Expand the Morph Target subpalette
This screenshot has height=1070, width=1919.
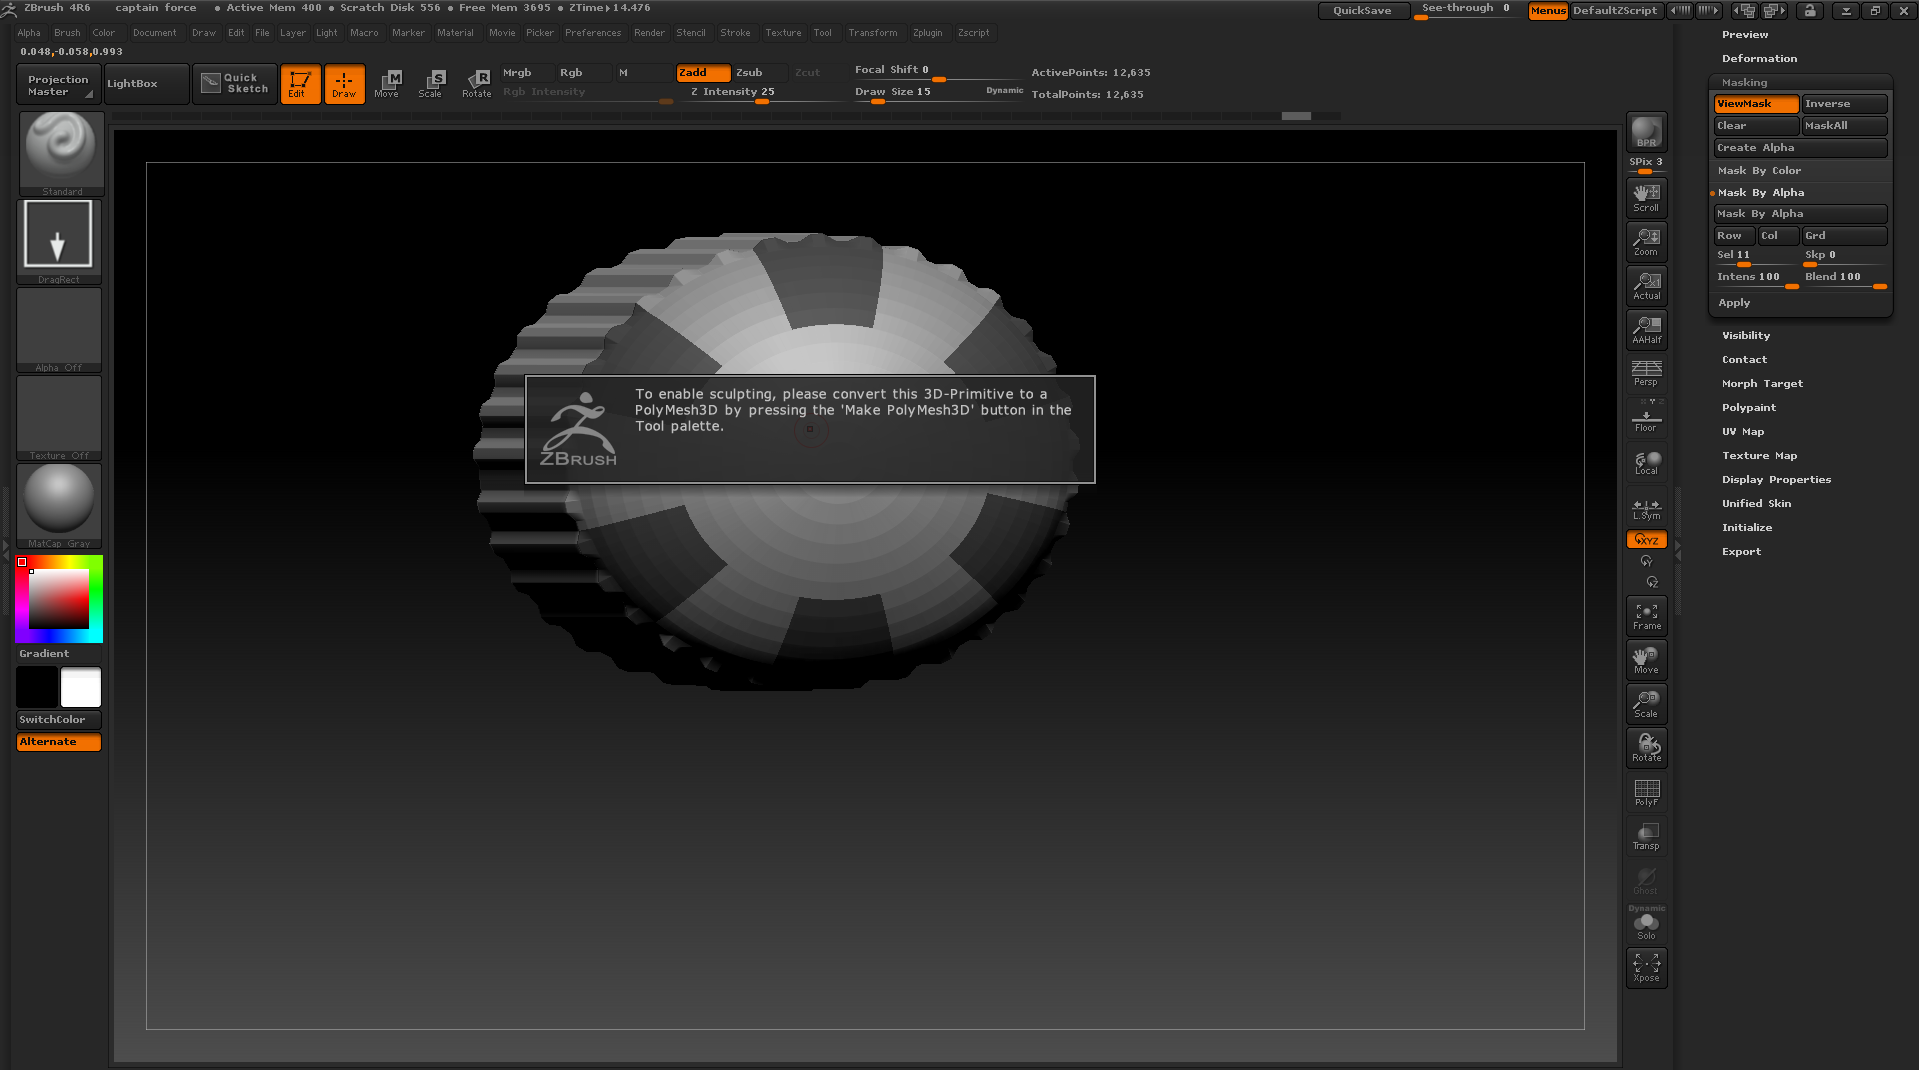1762,384
